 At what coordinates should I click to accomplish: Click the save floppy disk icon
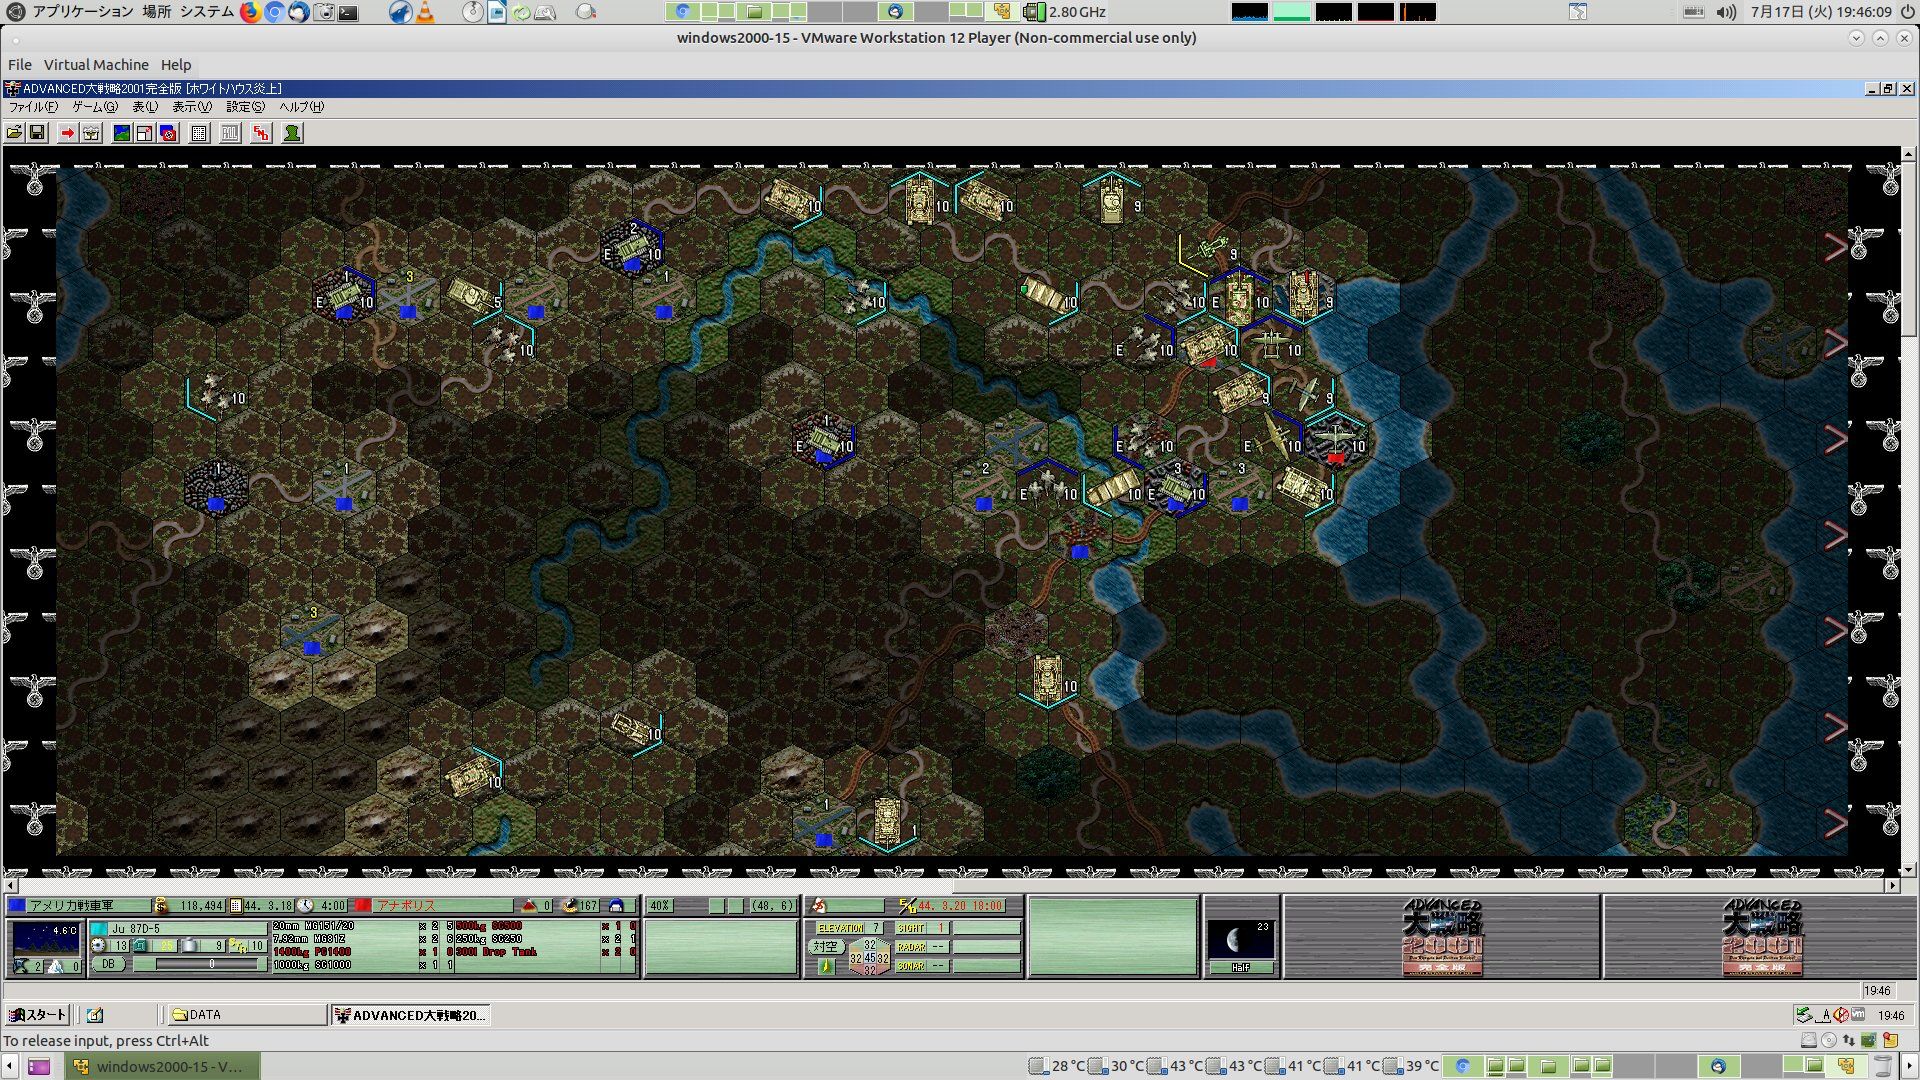37,133
